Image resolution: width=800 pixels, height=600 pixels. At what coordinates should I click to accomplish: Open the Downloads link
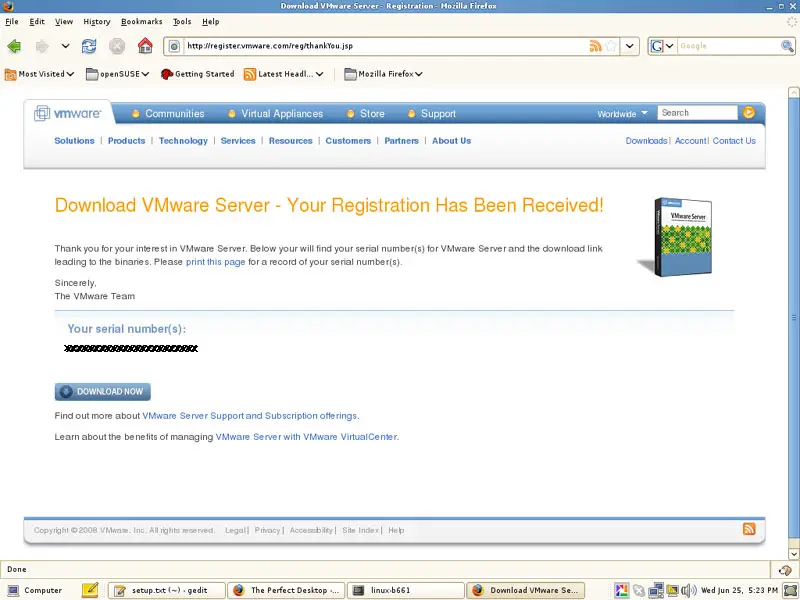click(x=646, y=141)
